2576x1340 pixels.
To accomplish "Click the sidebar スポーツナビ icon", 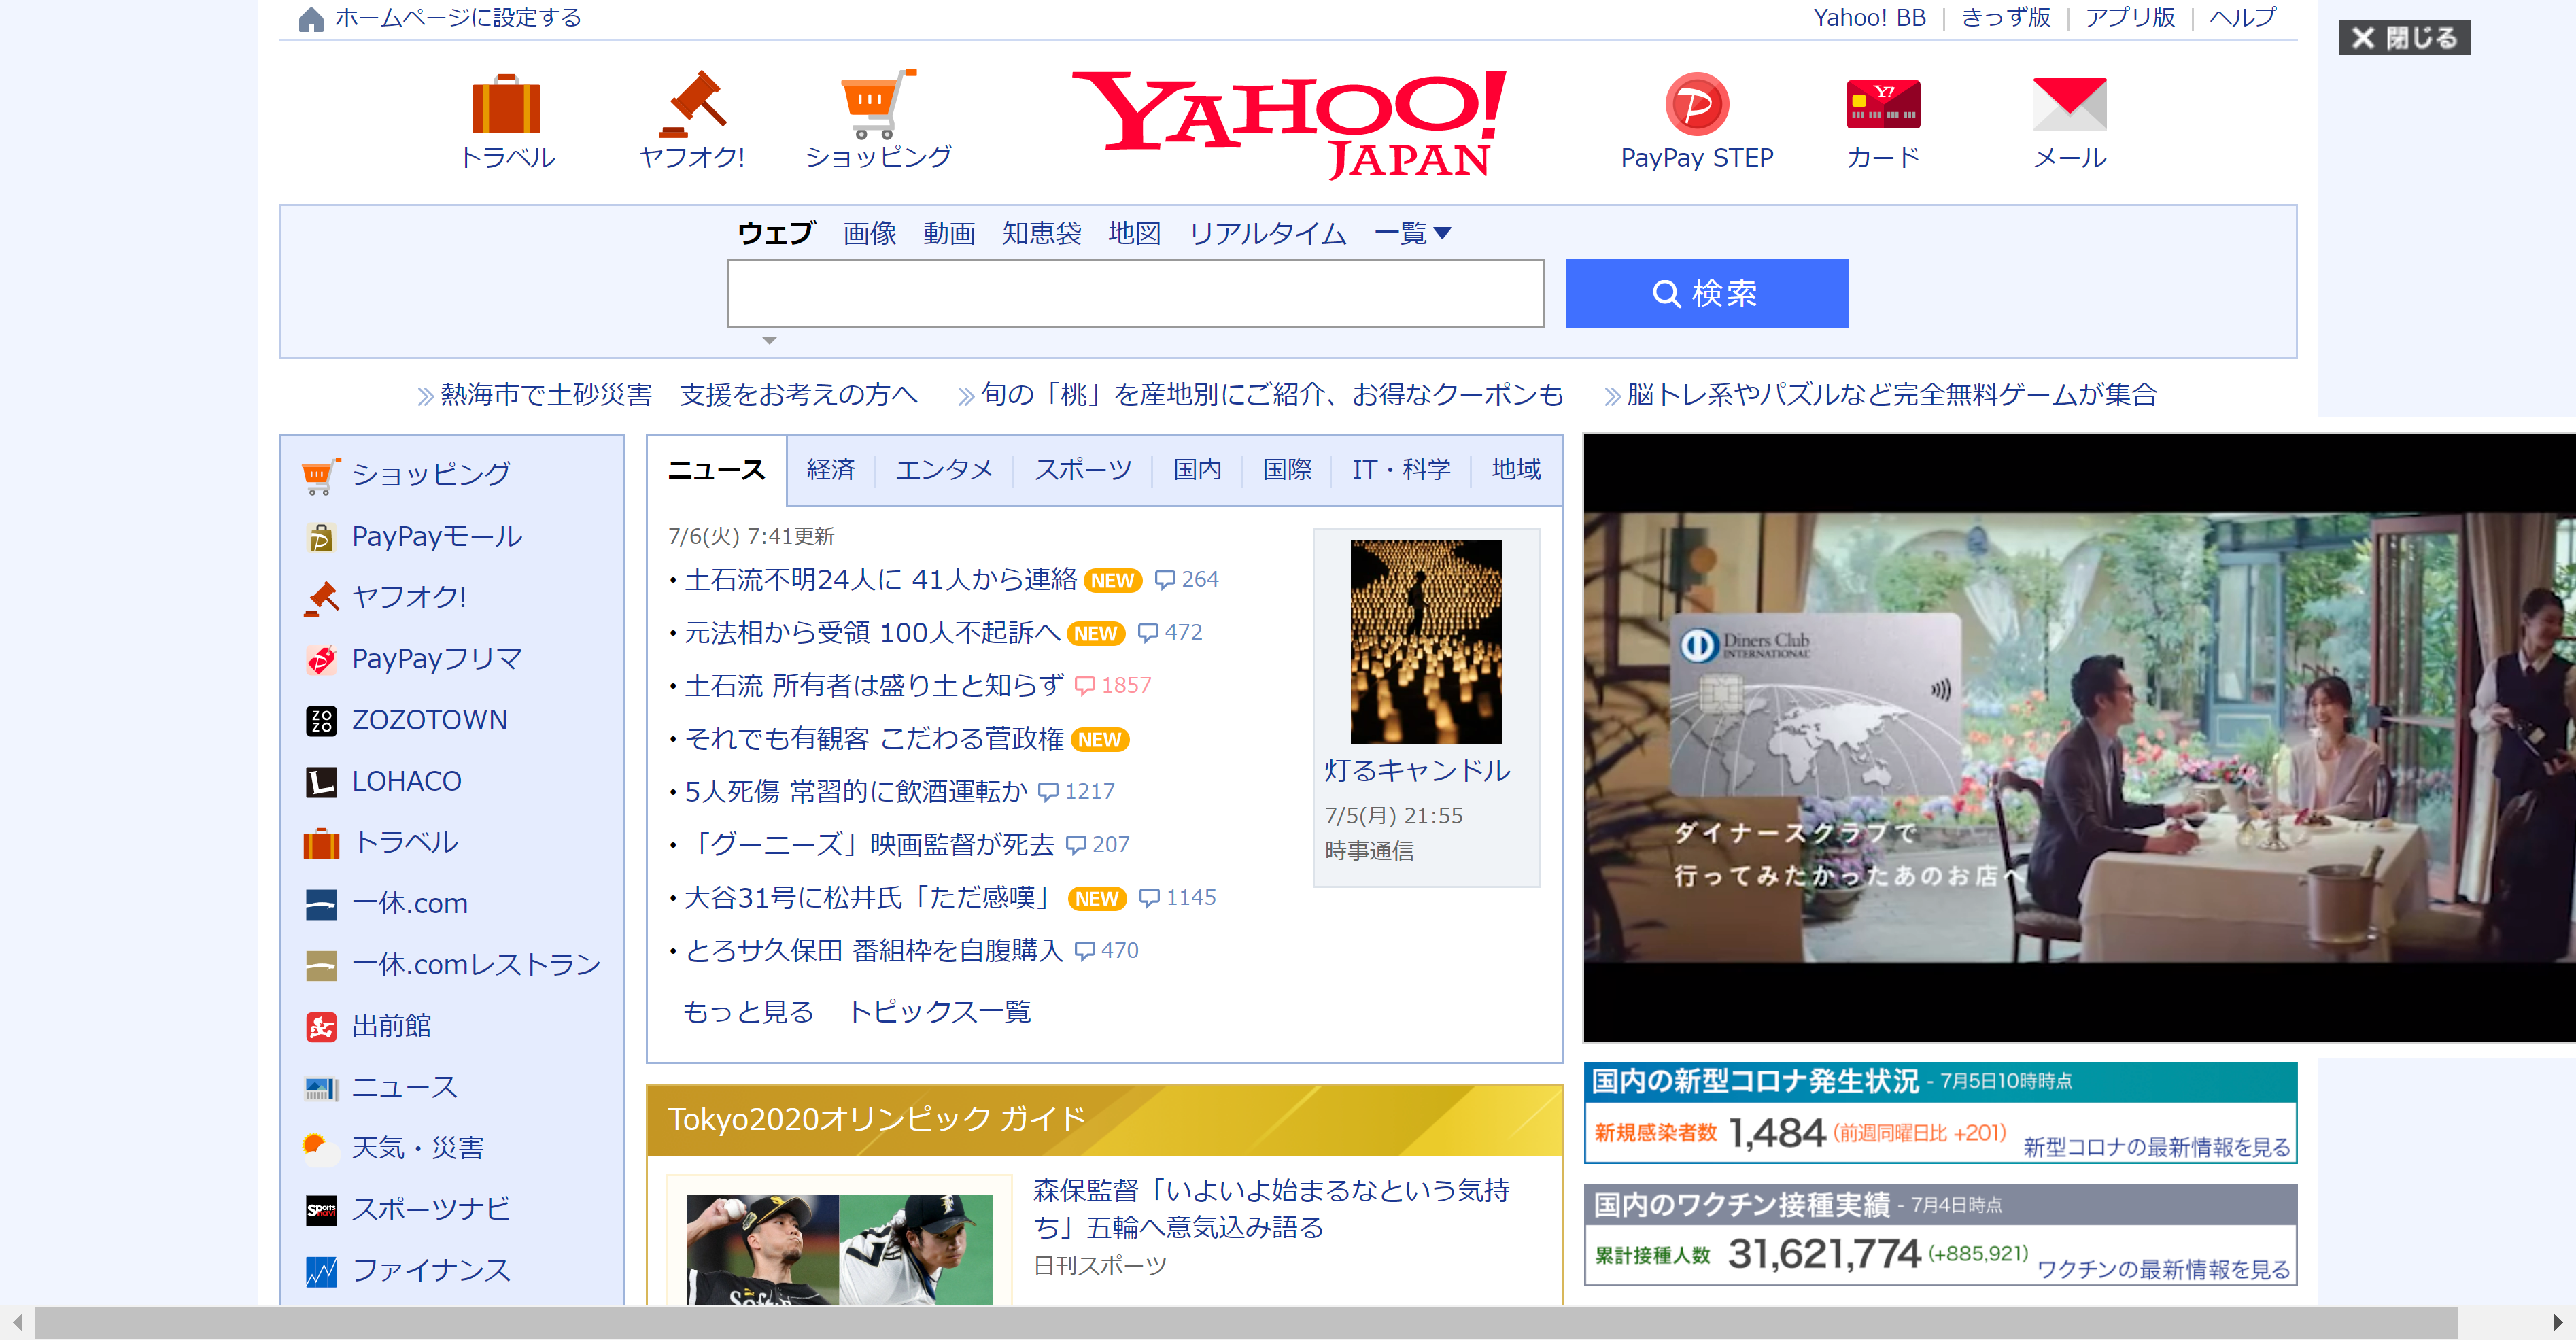I will point(320,1210).
